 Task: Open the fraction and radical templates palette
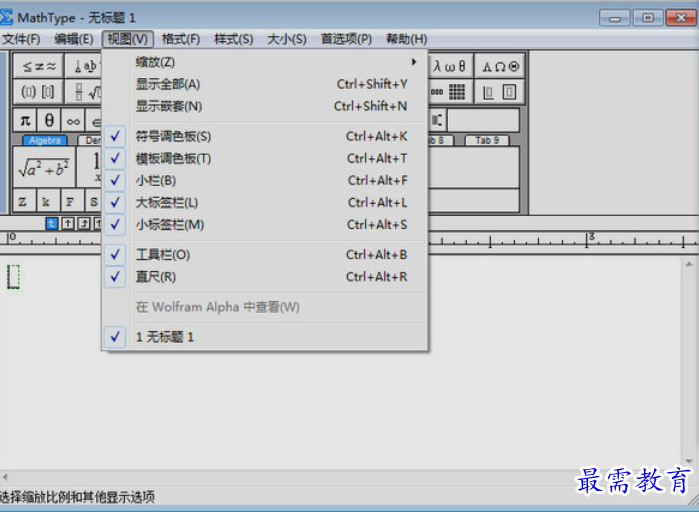pyautogui.click(x=85, y=92)
